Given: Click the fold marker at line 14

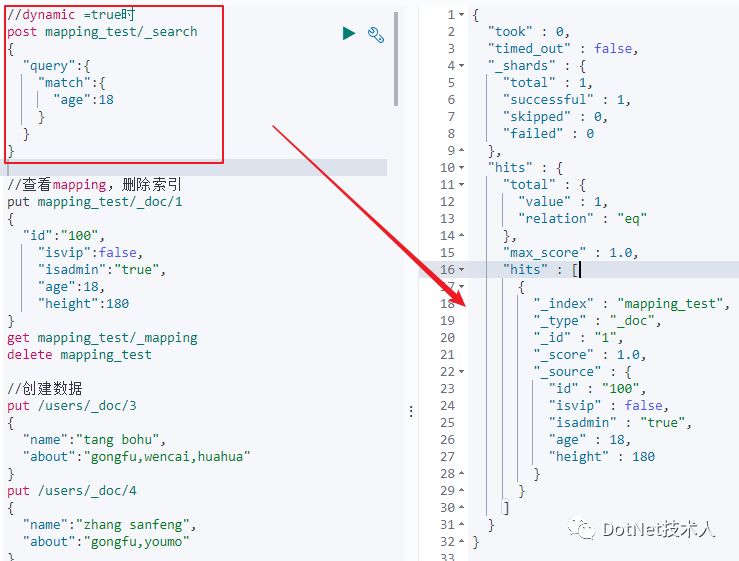Looking at the screenshot, I should click(461, 236).
